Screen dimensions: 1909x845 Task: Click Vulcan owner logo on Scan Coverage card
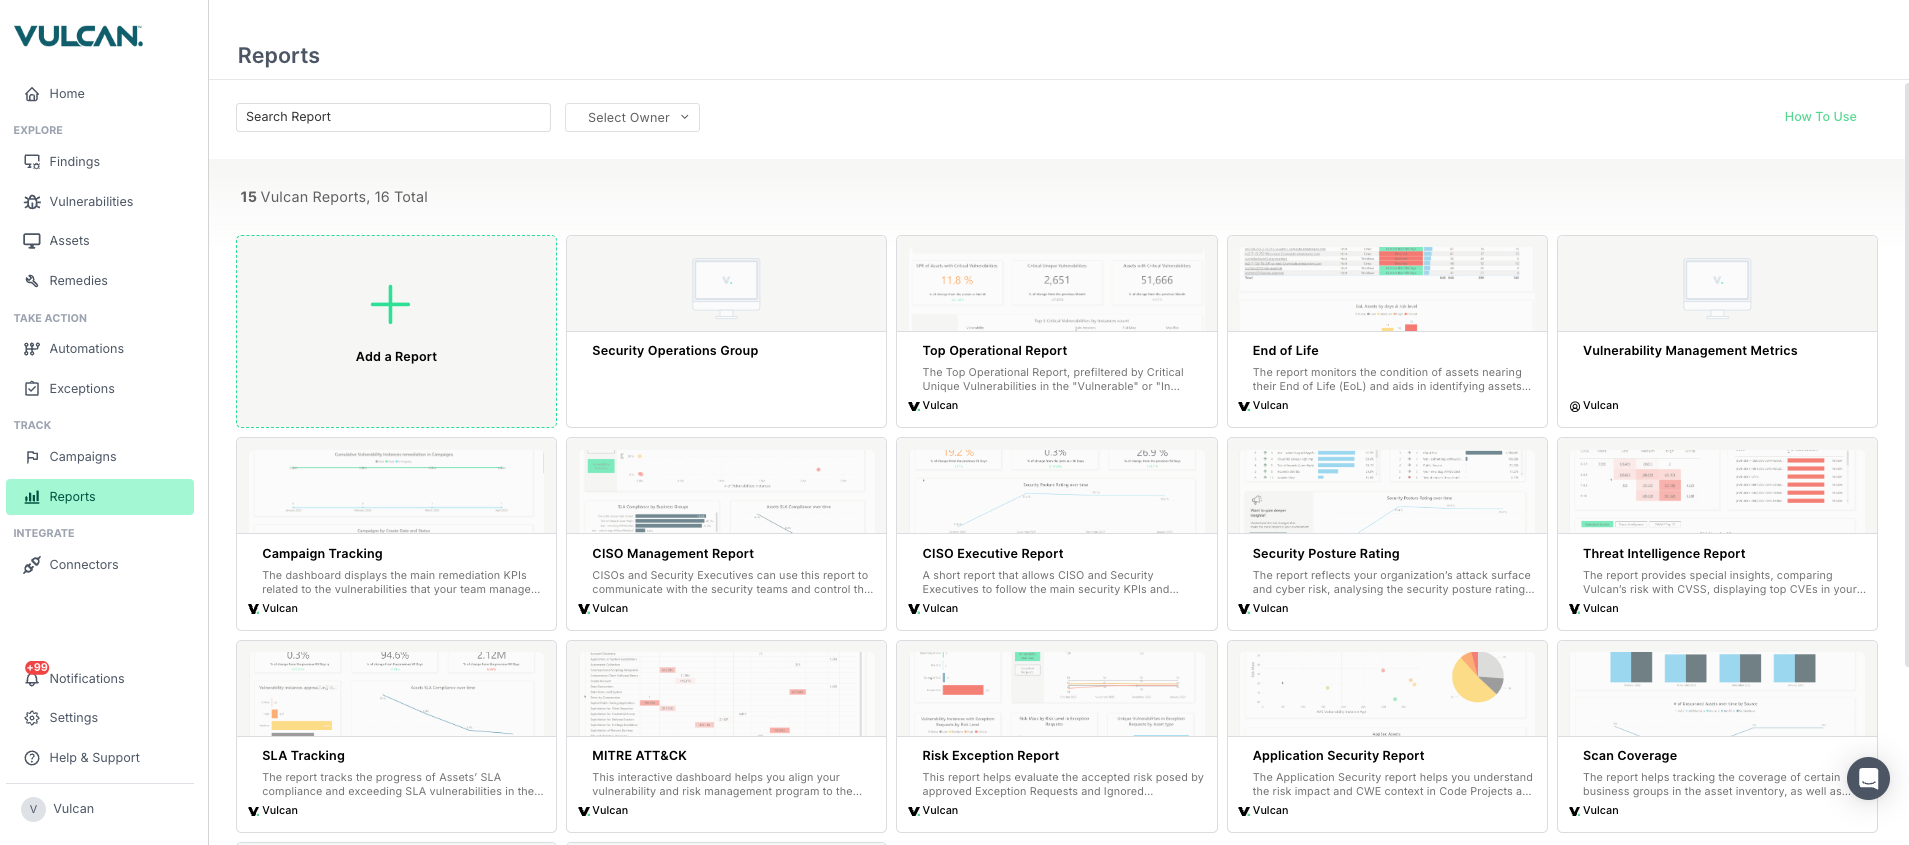(1574, 811)
